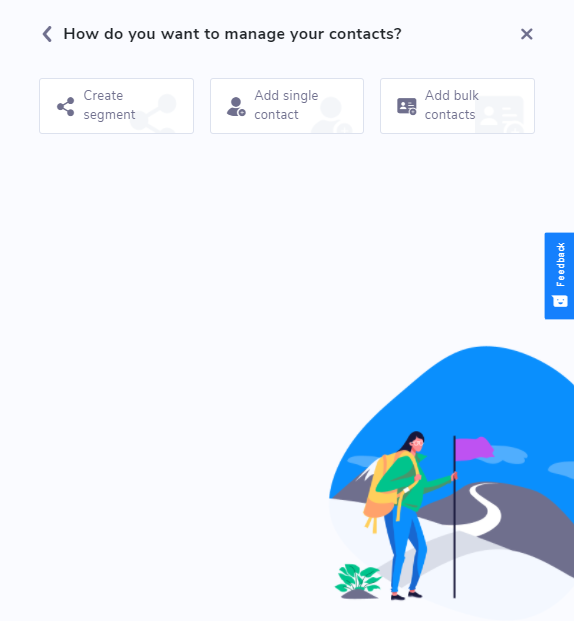Image resolution: width=574 pixels, height=621 pixels.
Task: Click the hiker's yellow backpack
Action: click(384, 487)
